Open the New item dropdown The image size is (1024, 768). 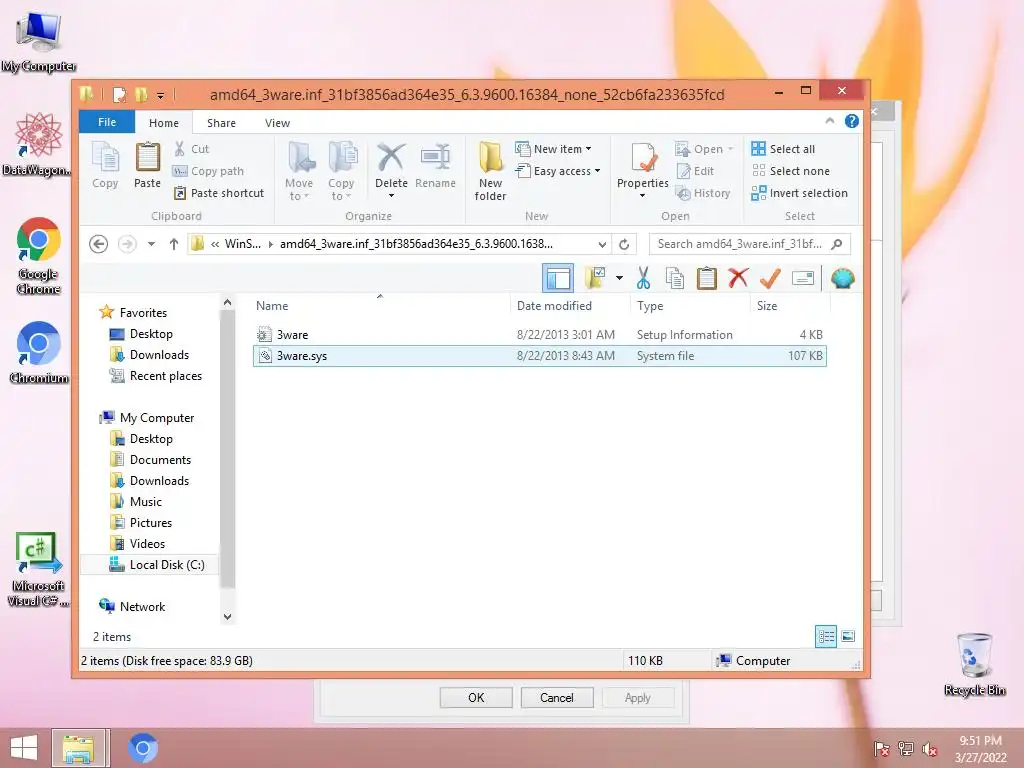click(x=554, y=149)
